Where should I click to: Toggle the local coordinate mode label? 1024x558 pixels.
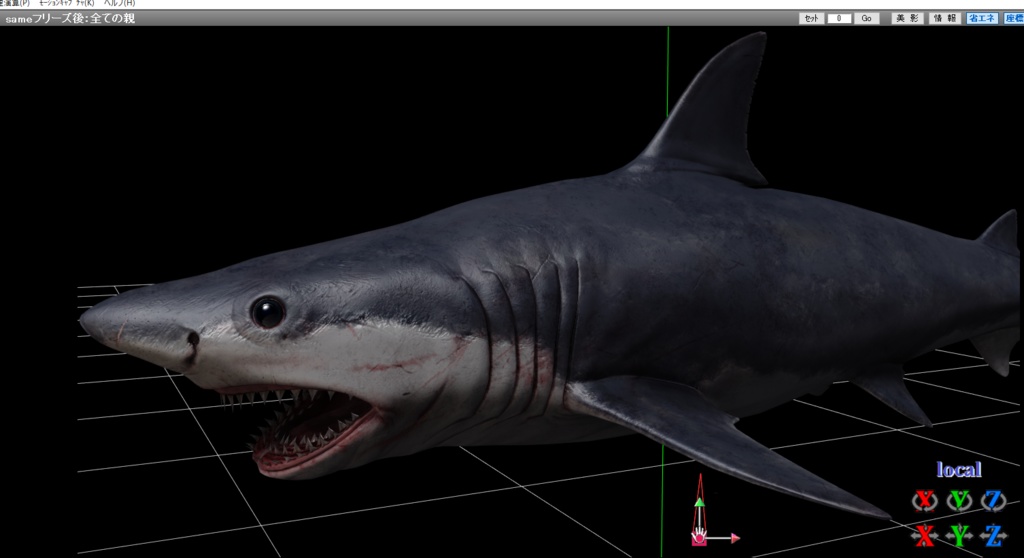coord(959,470)
